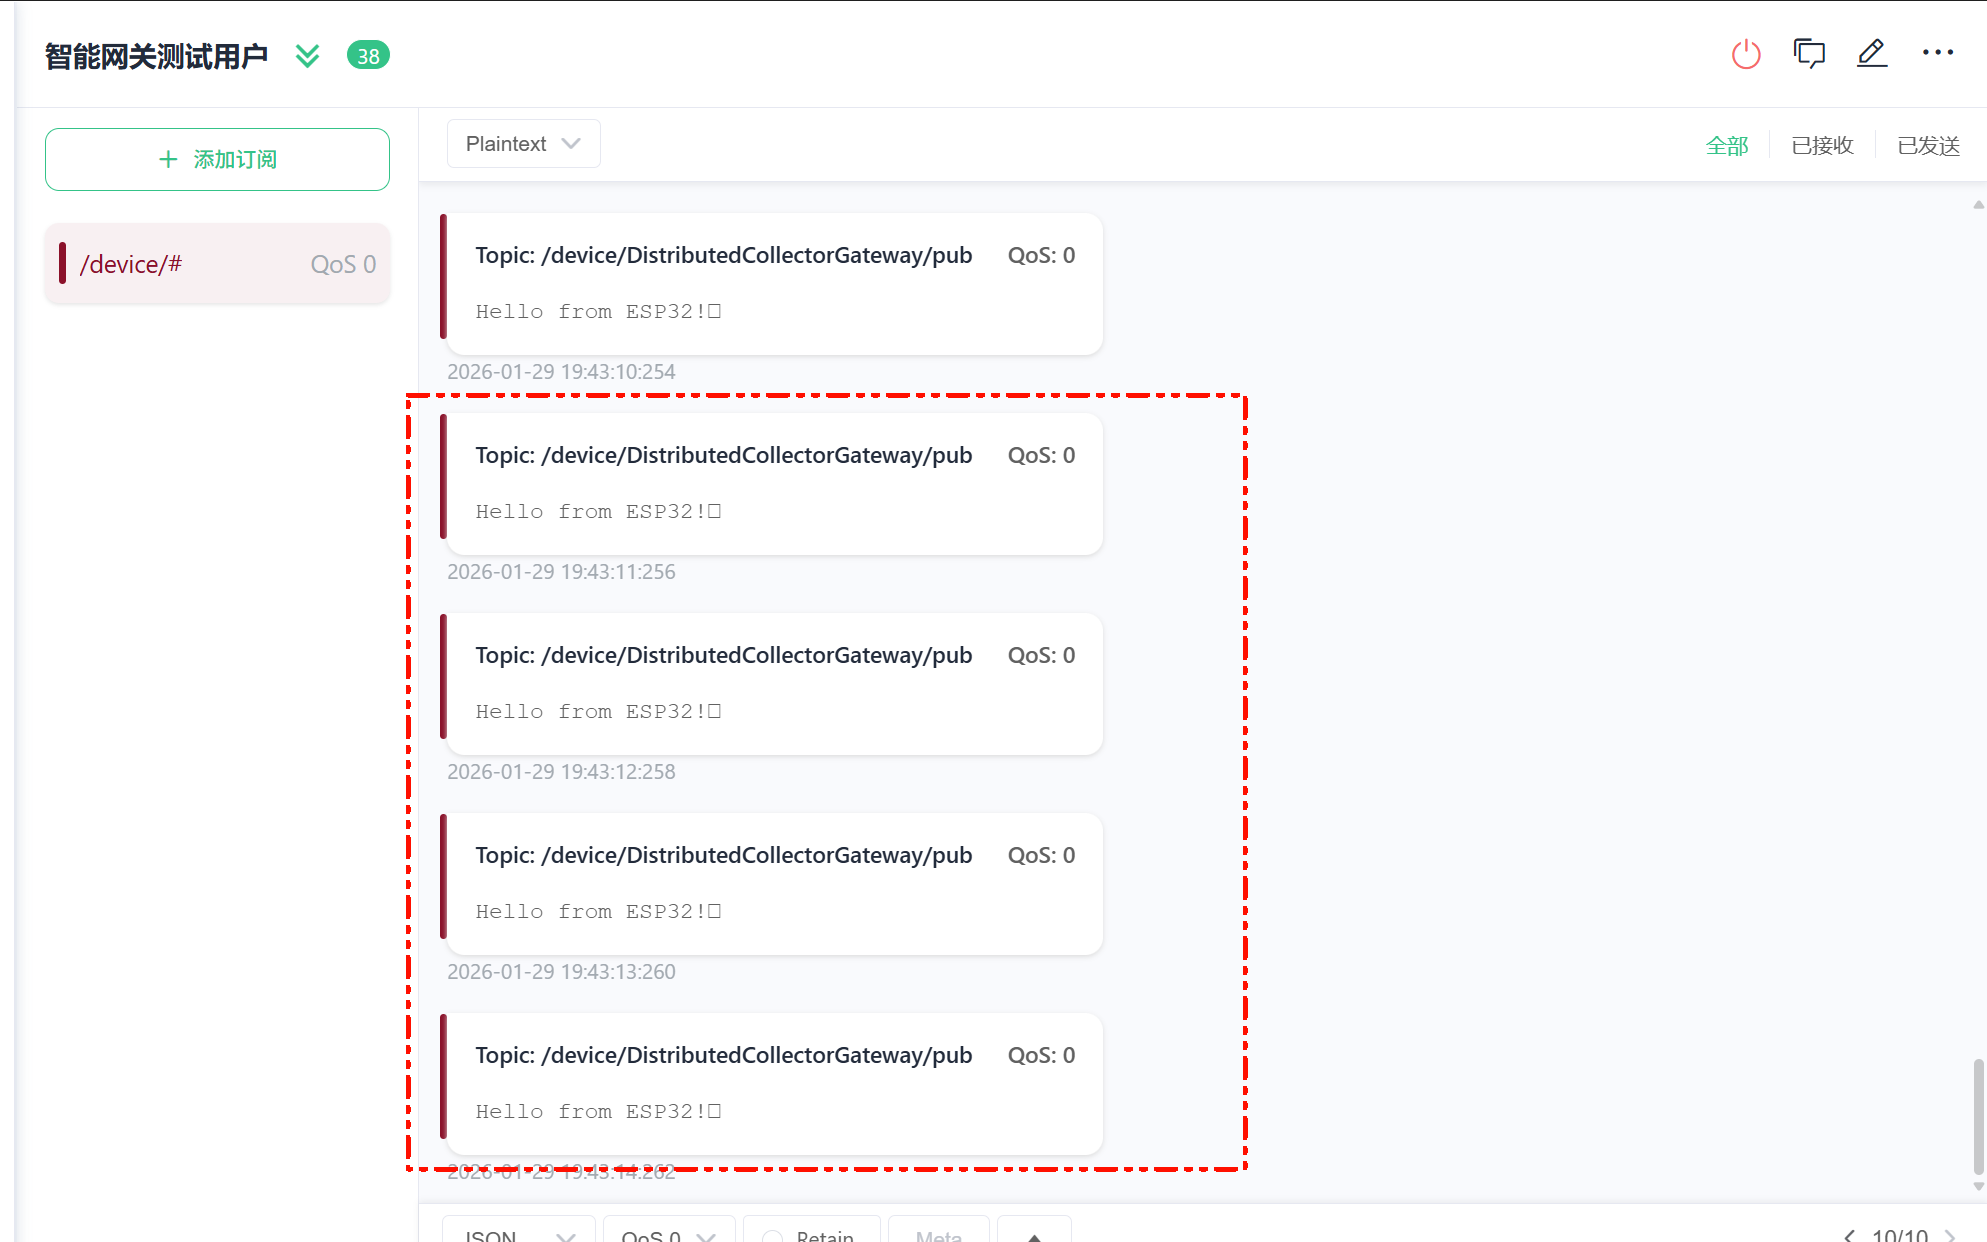
Task: Select the 全部 all messages tab
Action: [1727, 146]
